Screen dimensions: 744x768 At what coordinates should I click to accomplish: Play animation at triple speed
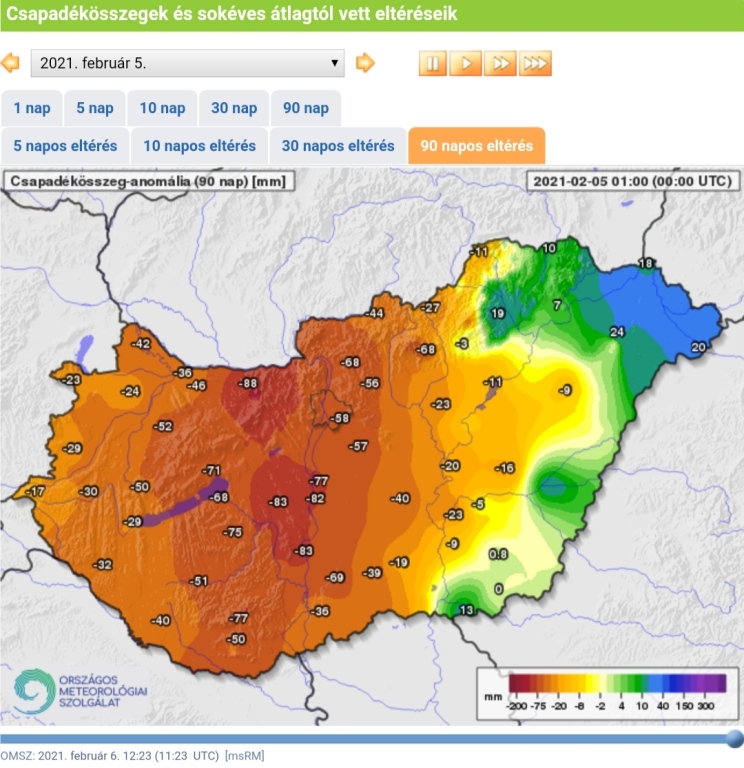point(535,64)
